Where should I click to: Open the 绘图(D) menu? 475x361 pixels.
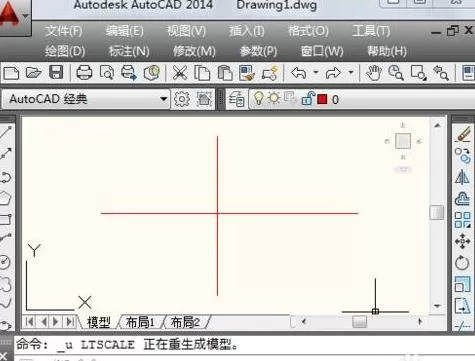pyautogui.click(x=65, y=51)
